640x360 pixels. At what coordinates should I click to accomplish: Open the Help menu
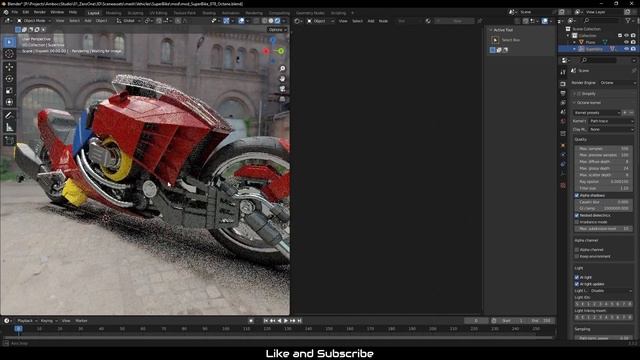(x=73, y=12)
